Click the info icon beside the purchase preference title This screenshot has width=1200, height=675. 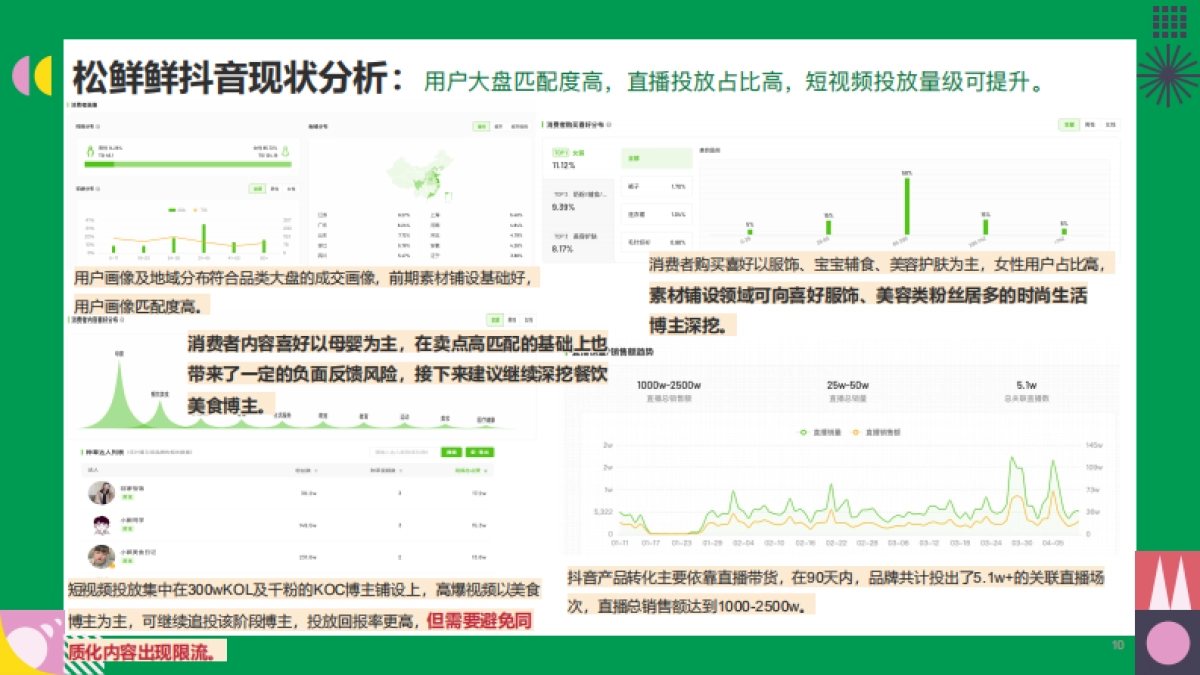point(609,125)
